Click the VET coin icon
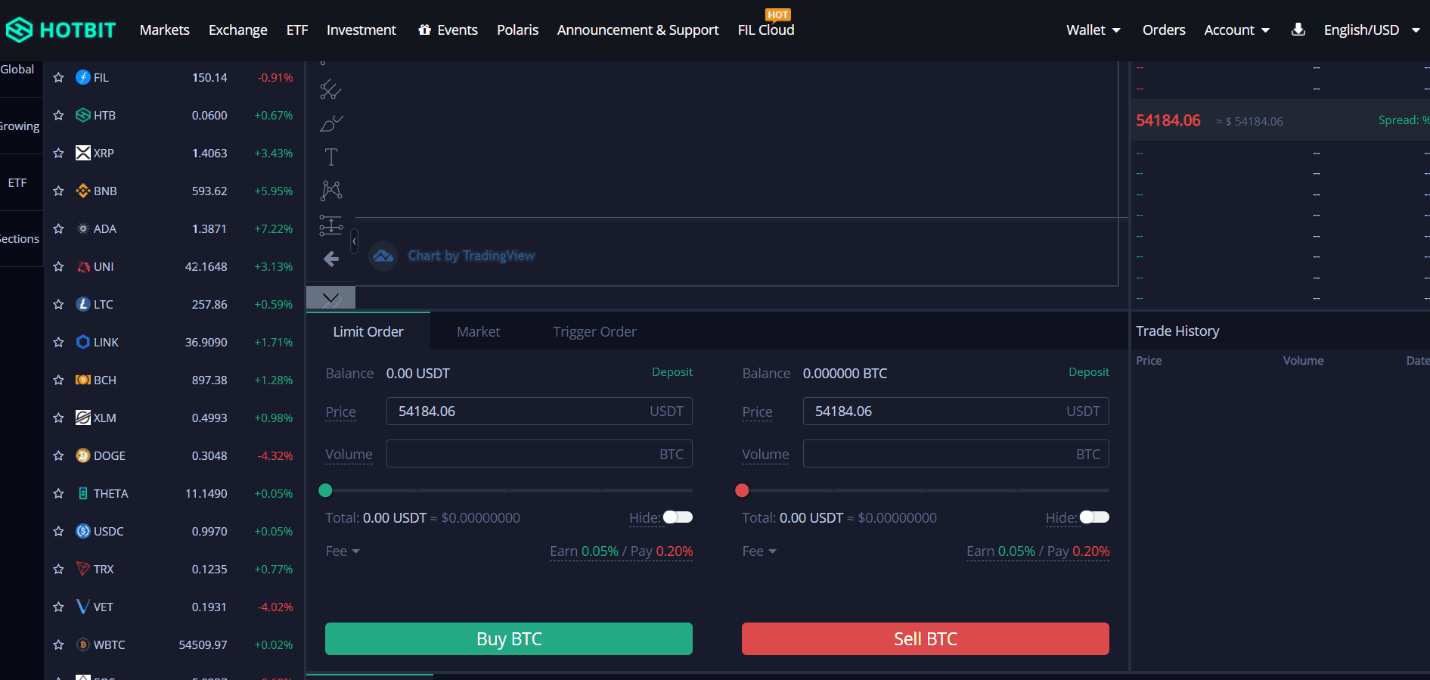1430x680 pixels. [x=83, y=607]
